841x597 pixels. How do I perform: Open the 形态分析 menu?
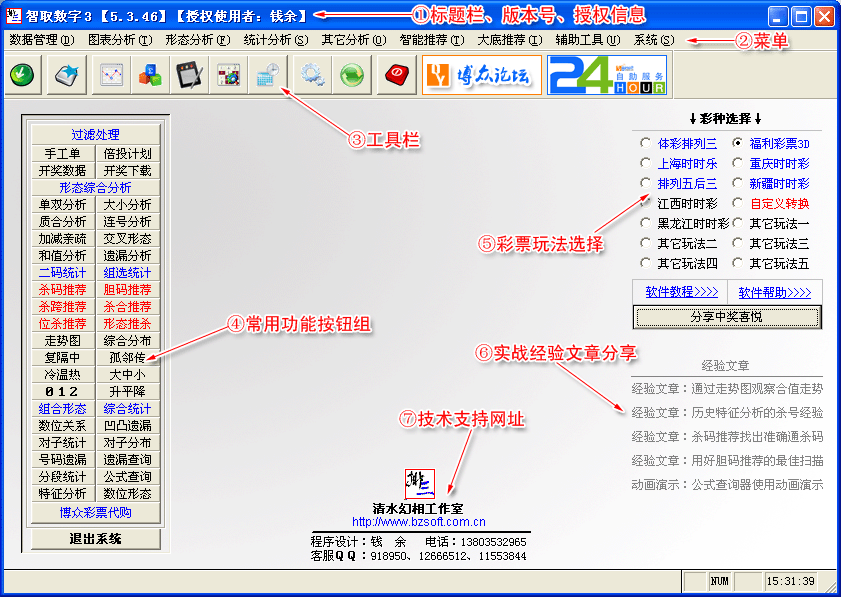point(198,40)
